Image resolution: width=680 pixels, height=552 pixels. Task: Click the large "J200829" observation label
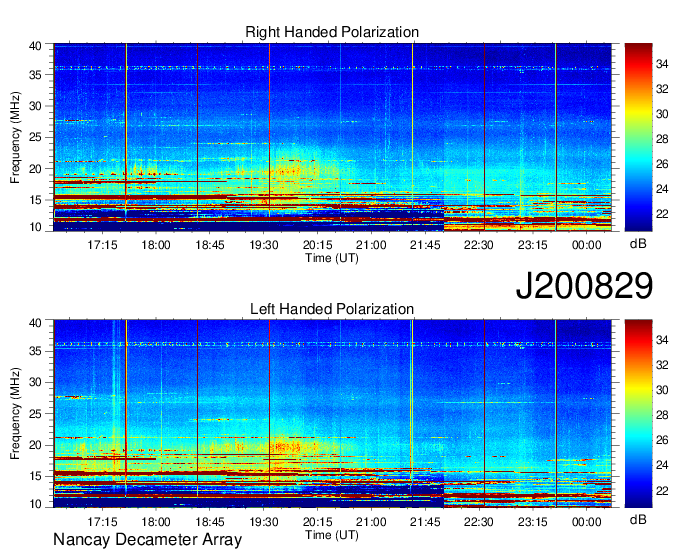click(584, 285)
